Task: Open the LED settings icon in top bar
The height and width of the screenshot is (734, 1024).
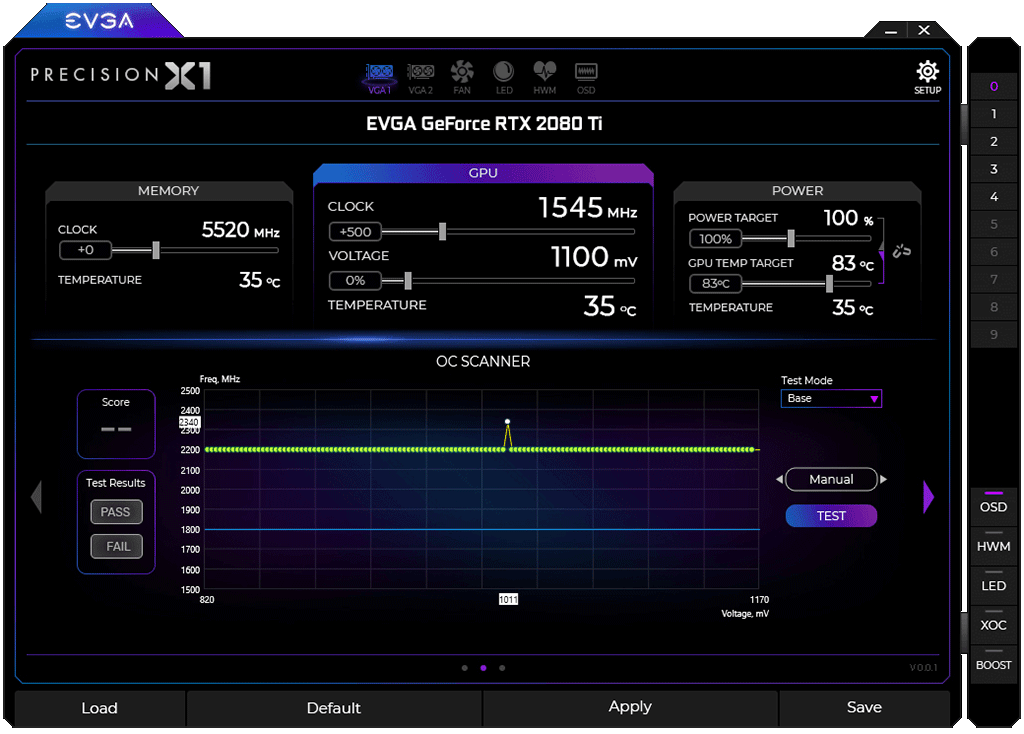Action: 504,78
